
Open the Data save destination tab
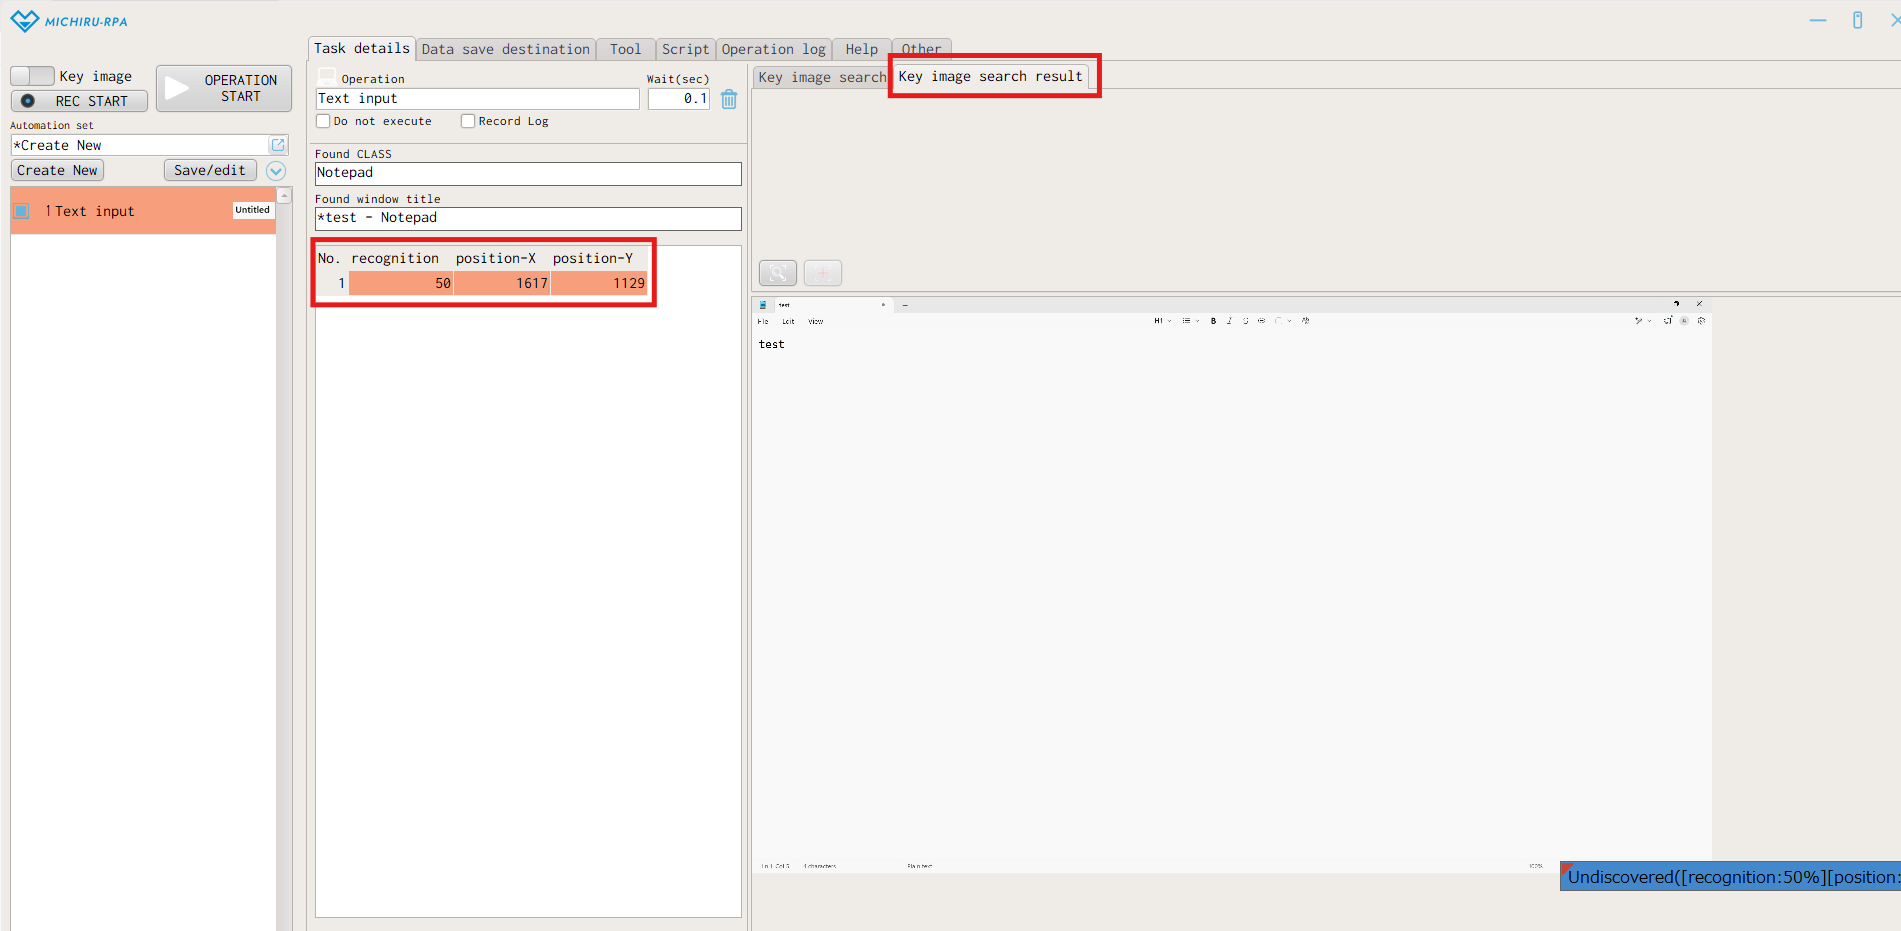(x=505, y=49)
